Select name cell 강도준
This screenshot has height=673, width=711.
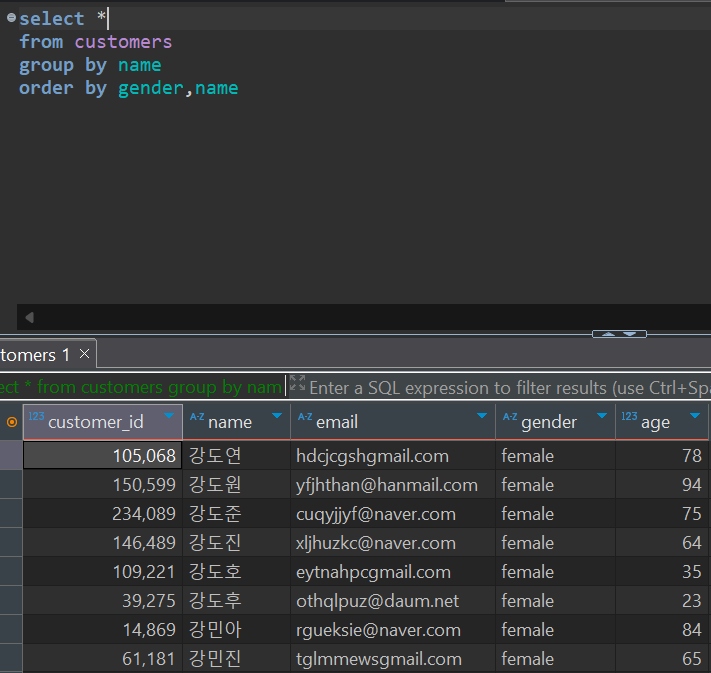click(x=237, y=513)
